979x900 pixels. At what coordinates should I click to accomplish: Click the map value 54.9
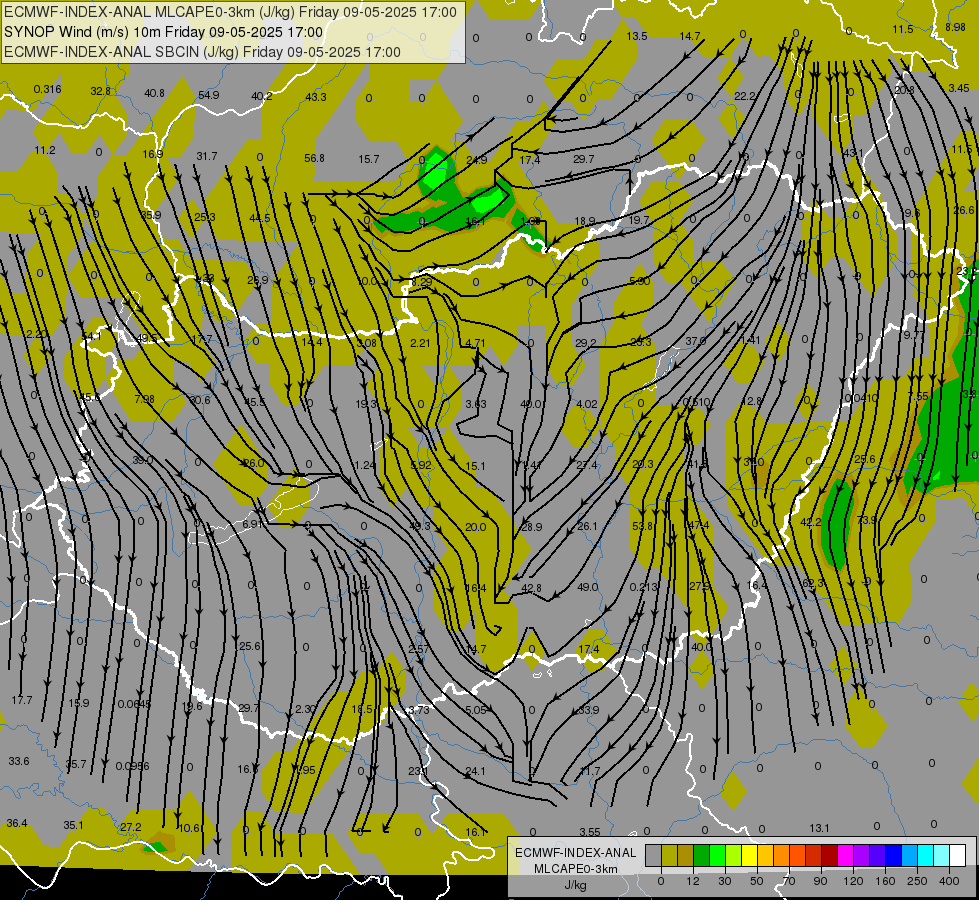coord(209,95)
